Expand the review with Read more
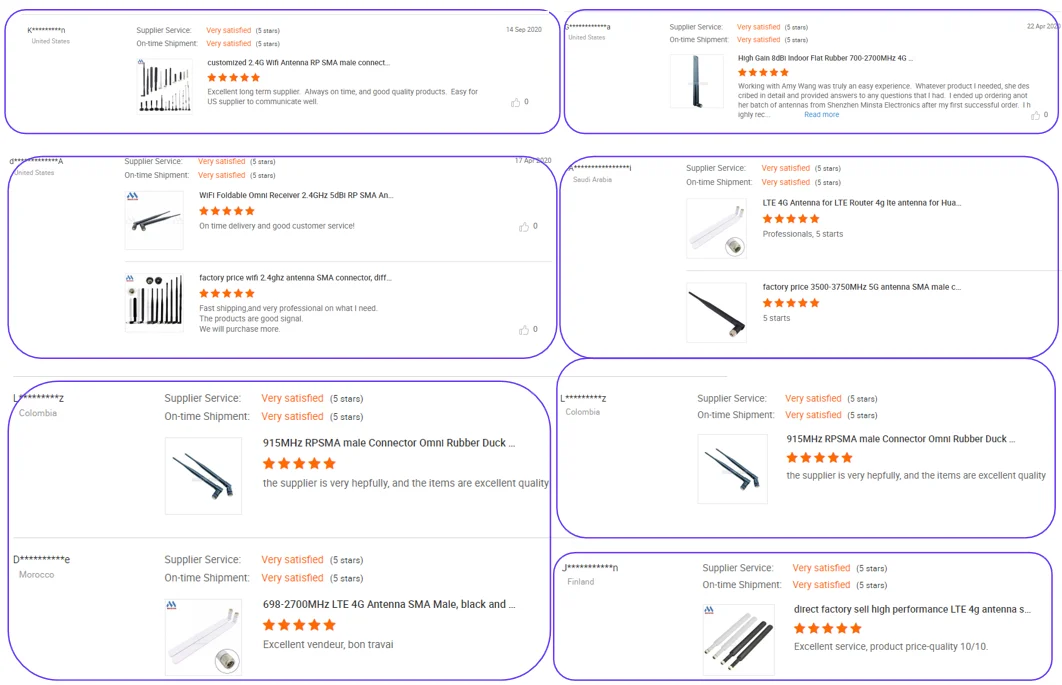Viewport: 1062px width, 685px height. pos(821,115)
